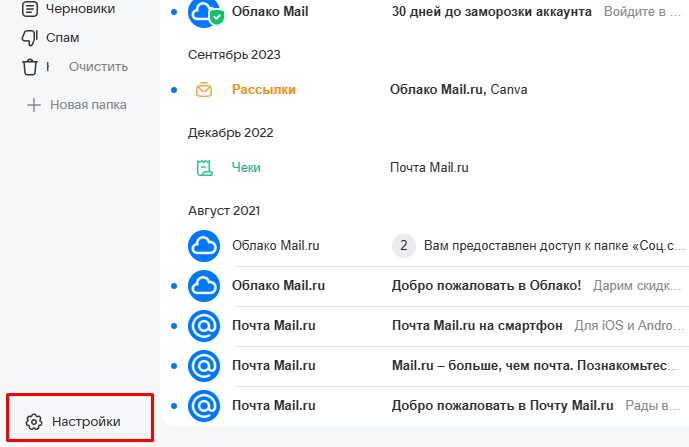This screenshot has width=689, height=447.
Task: Click the Черновики folder icon
Action: [30, 8]
